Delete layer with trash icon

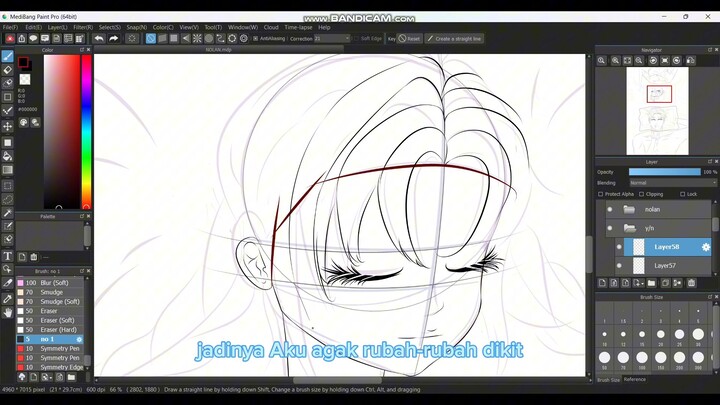point(691,283)
